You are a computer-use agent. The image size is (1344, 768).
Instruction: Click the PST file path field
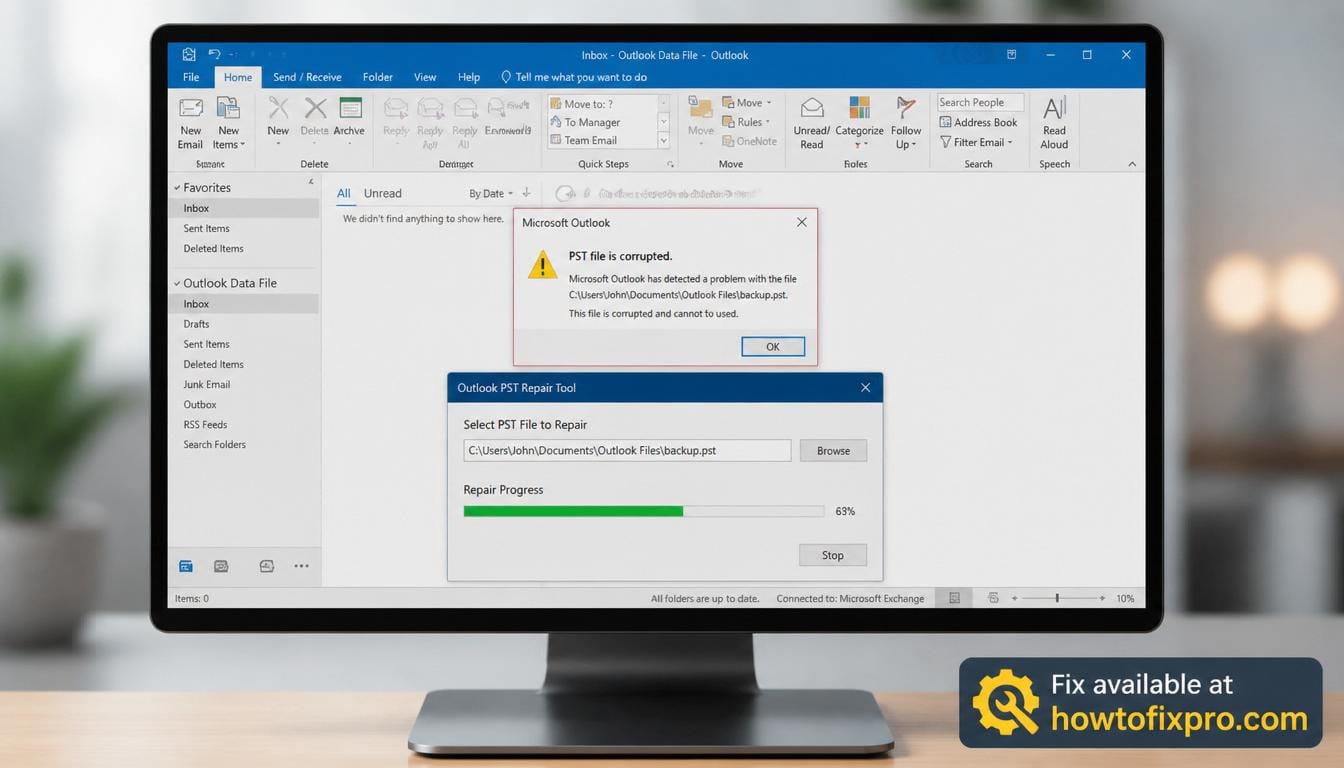coord(627,451)
